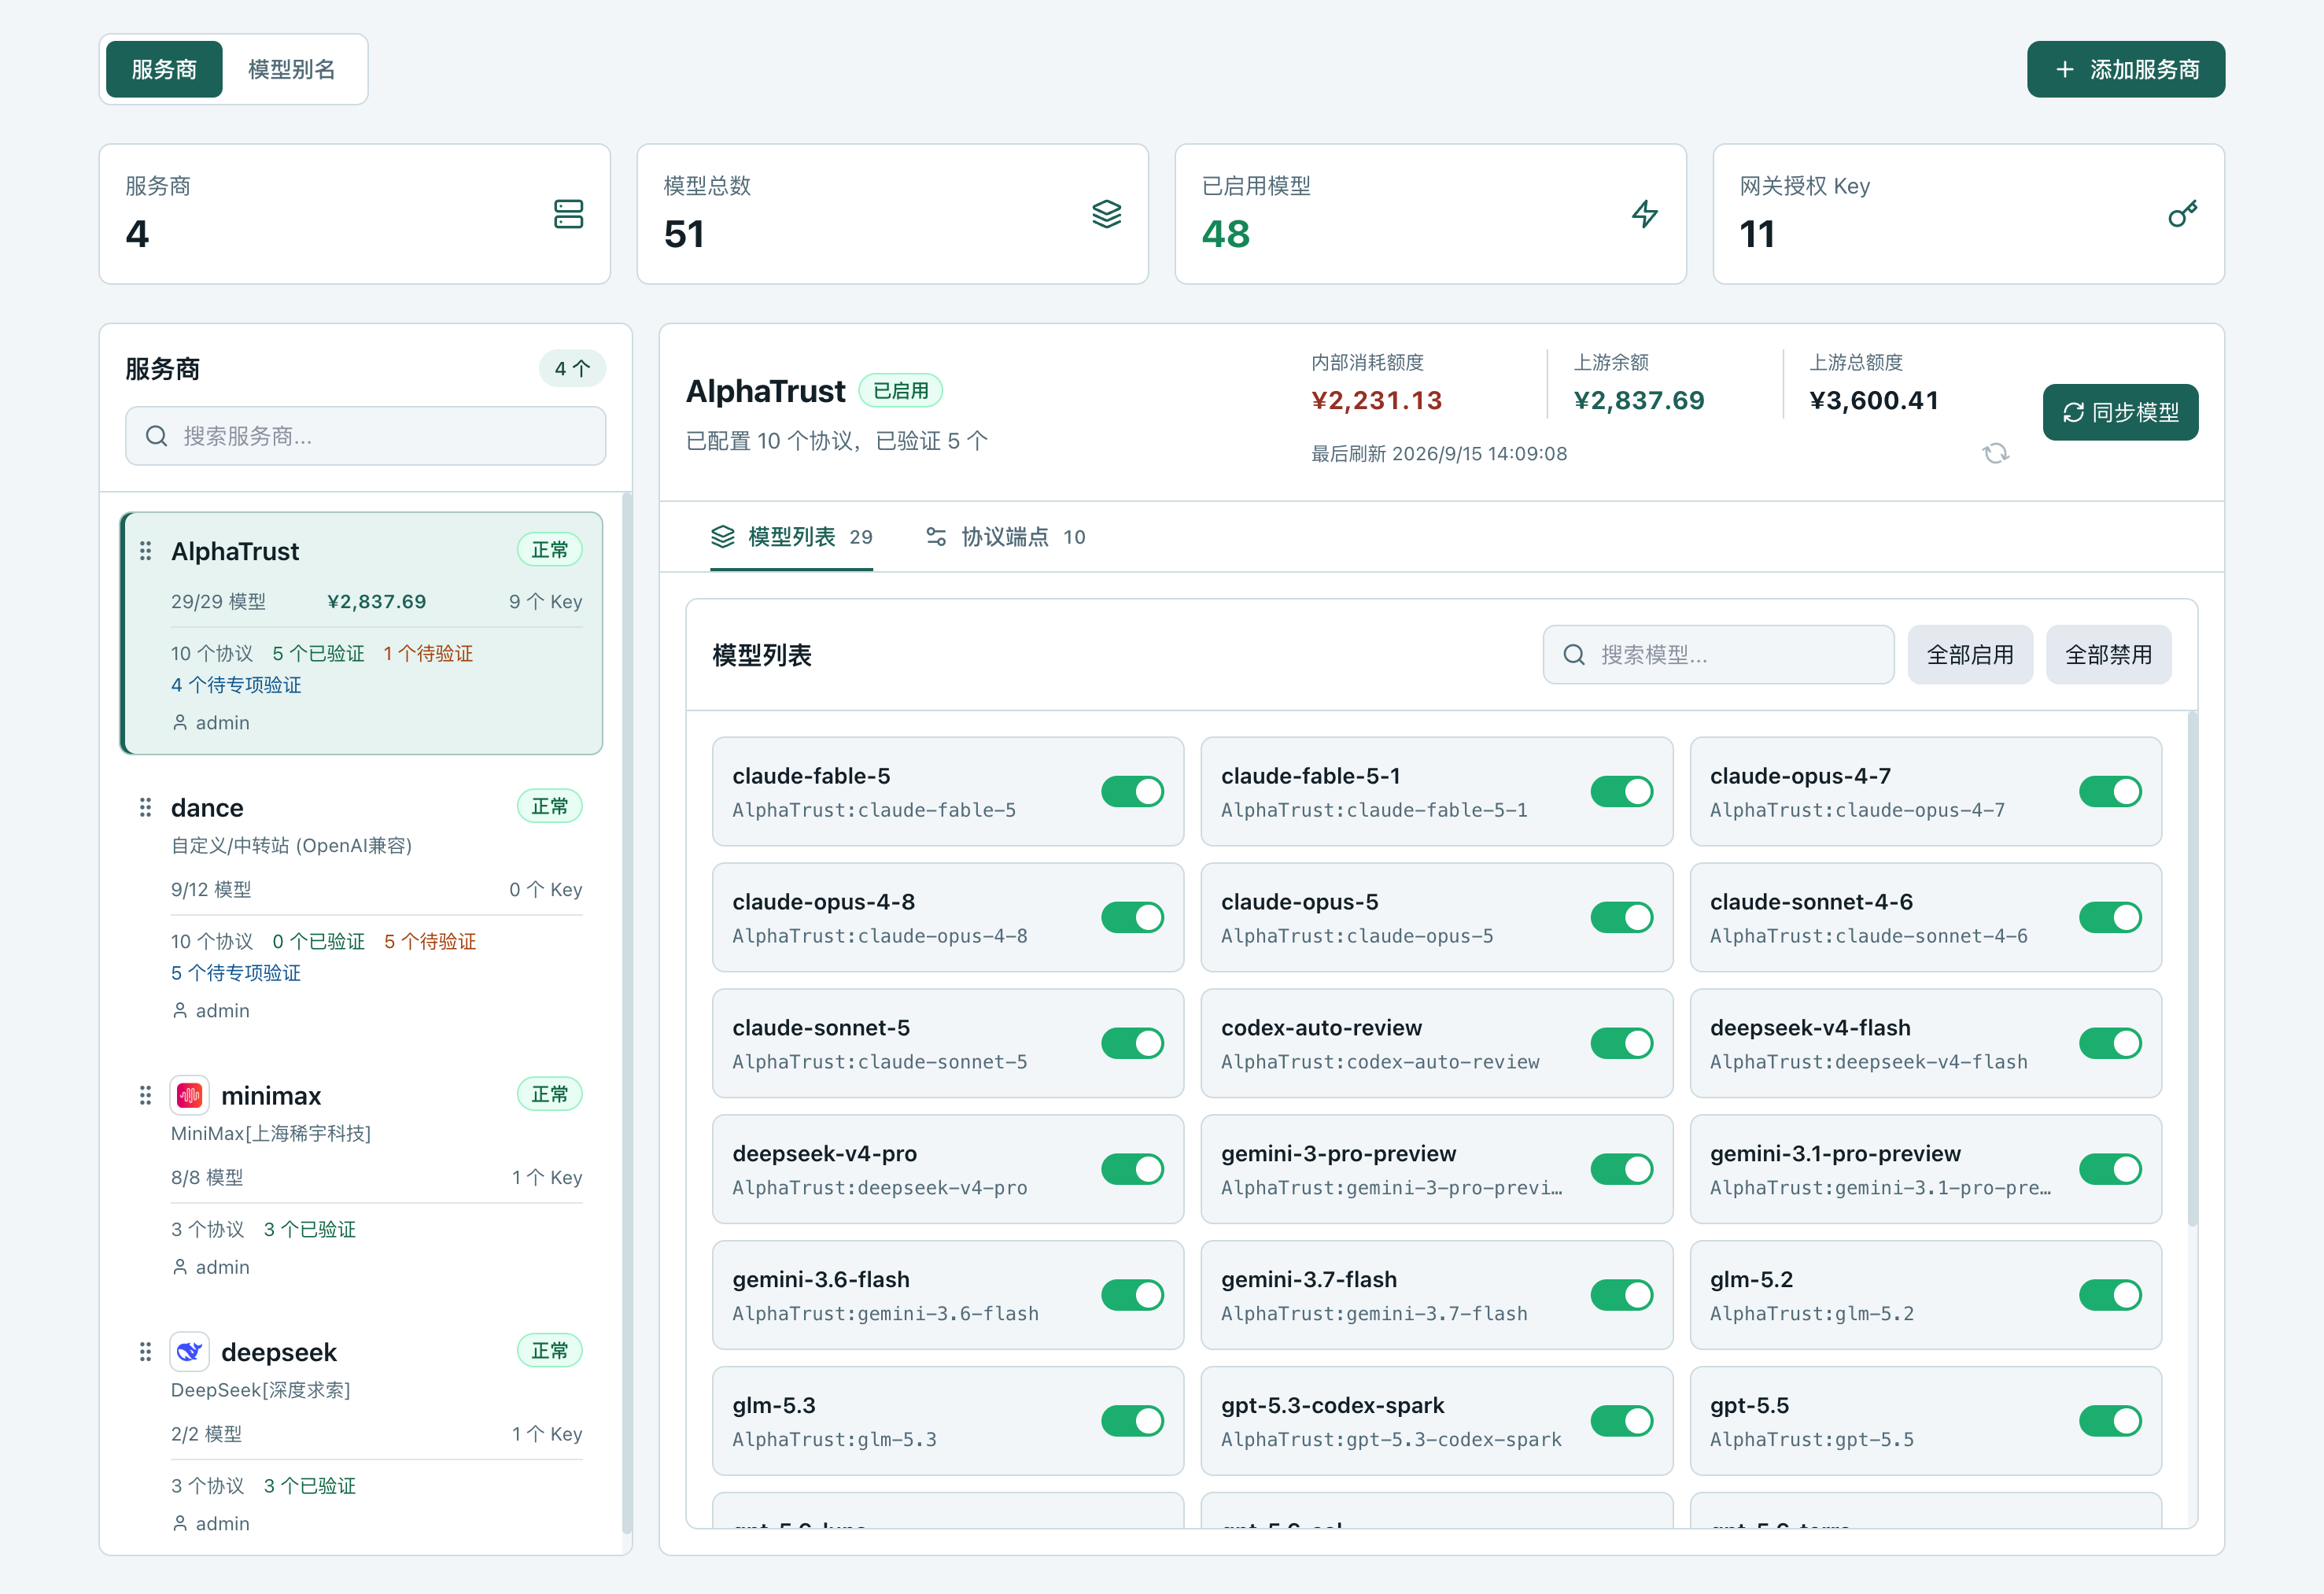Click the user icon under deepseek

click(x=180, y=1523)
